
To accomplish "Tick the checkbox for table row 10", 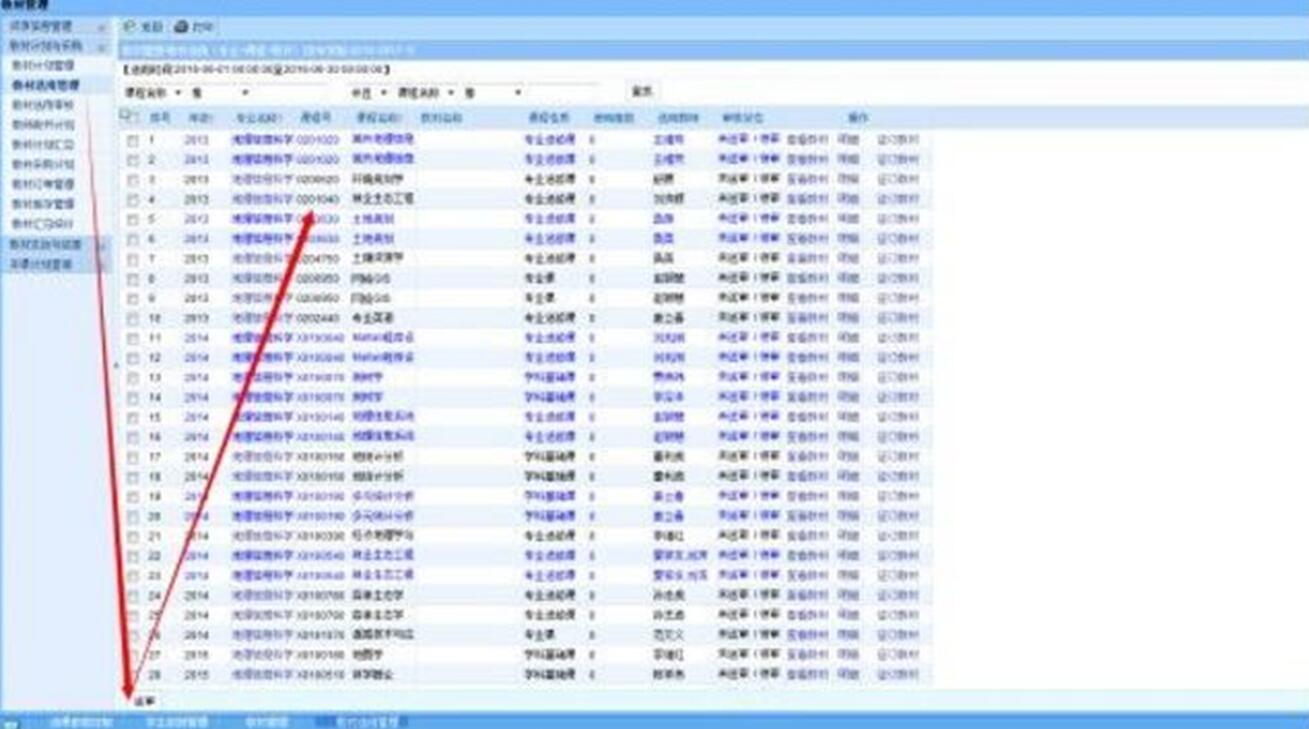I will [x=133, y=319].
